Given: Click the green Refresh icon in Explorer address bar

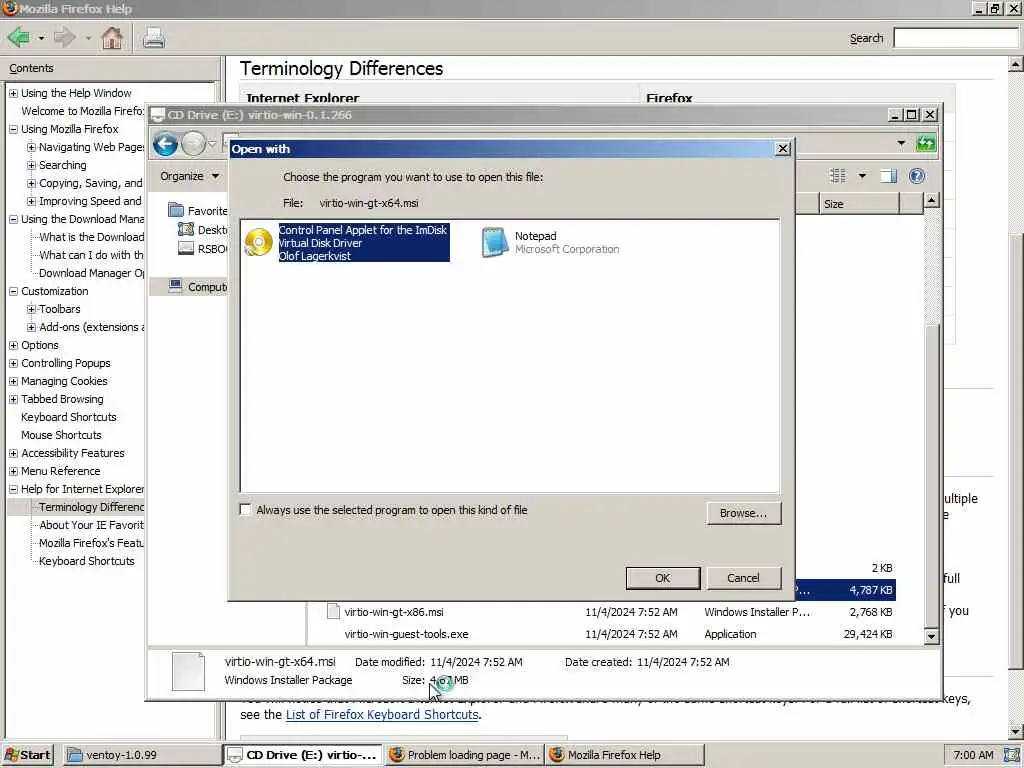Looking at the screenshot, I should pos(926,143).
